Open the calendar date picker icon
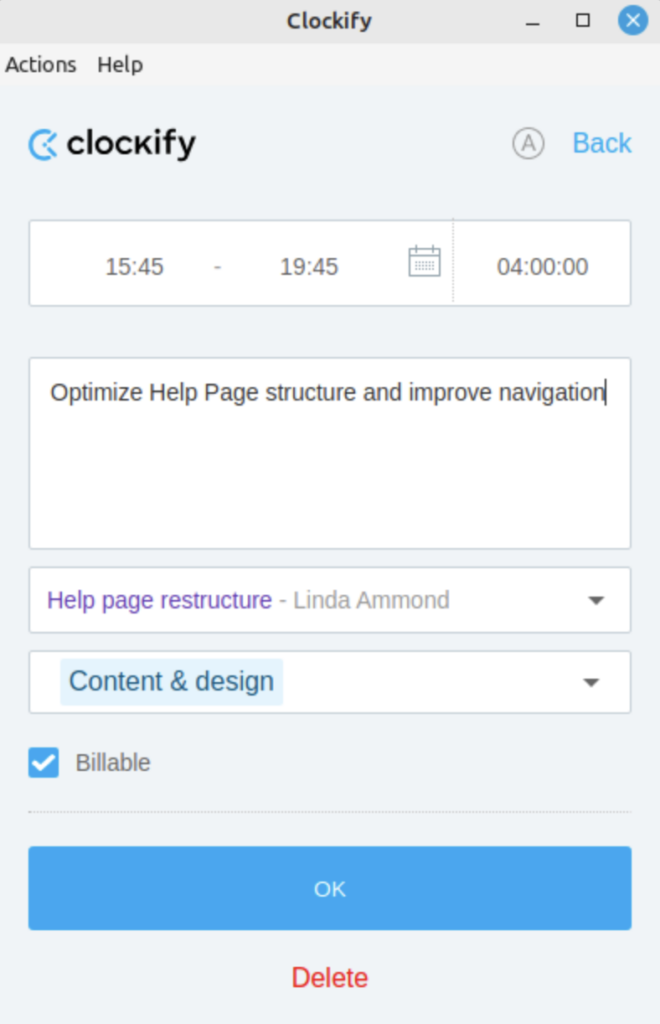 point(424,261)
